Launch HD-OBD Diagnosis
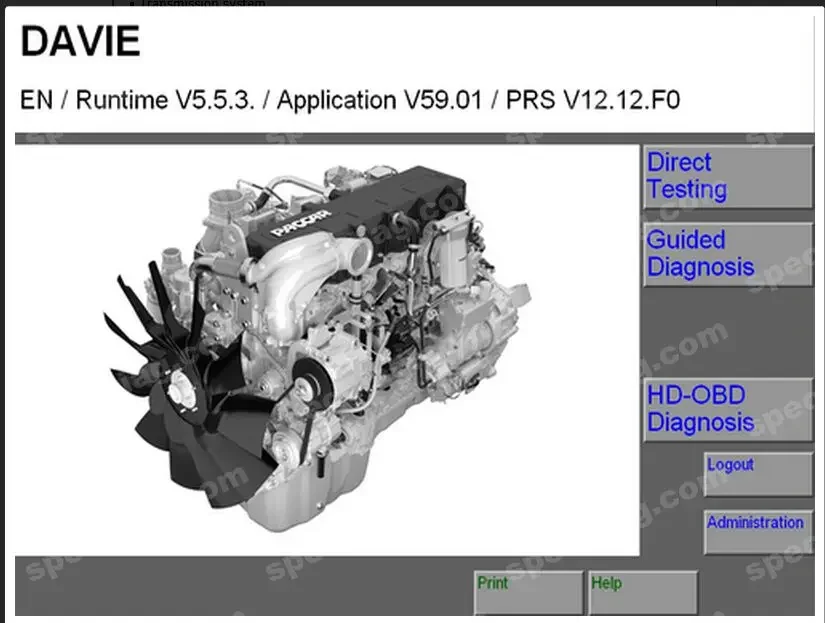Viewport: 825px width, 623px height. tap(728, 410)
